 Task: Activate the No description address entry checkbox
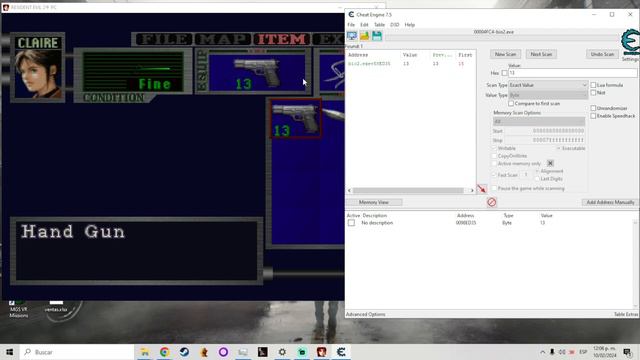[x=351, y=223]
